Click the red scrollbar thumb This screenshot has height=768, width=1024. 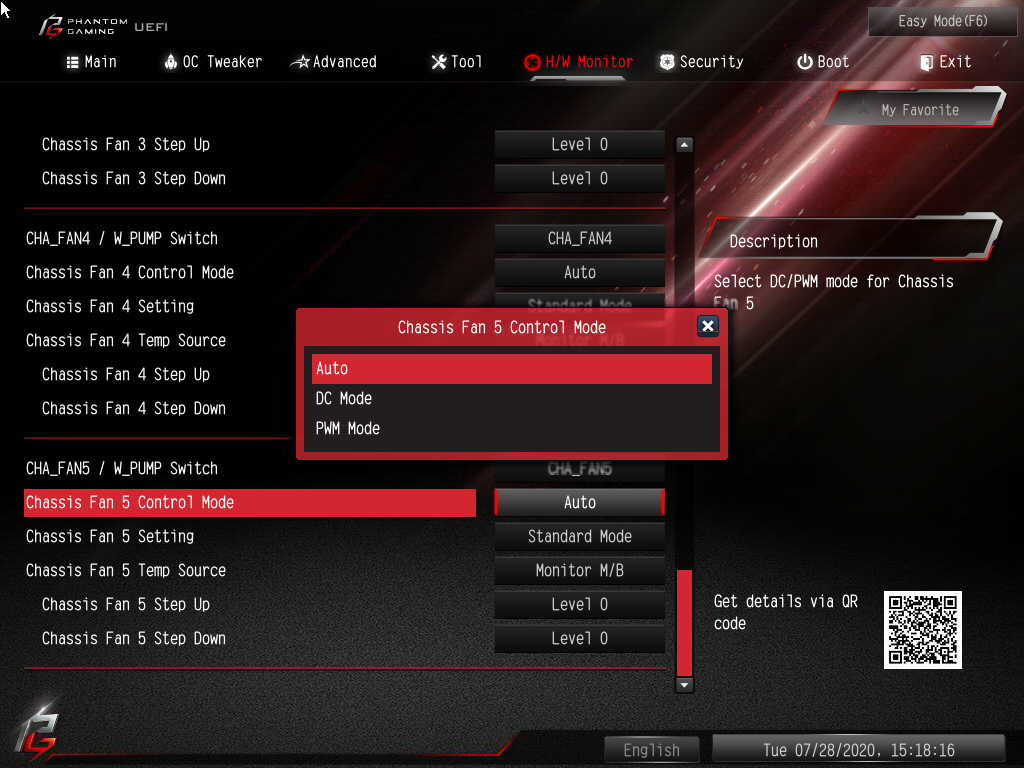coord(684,622)
